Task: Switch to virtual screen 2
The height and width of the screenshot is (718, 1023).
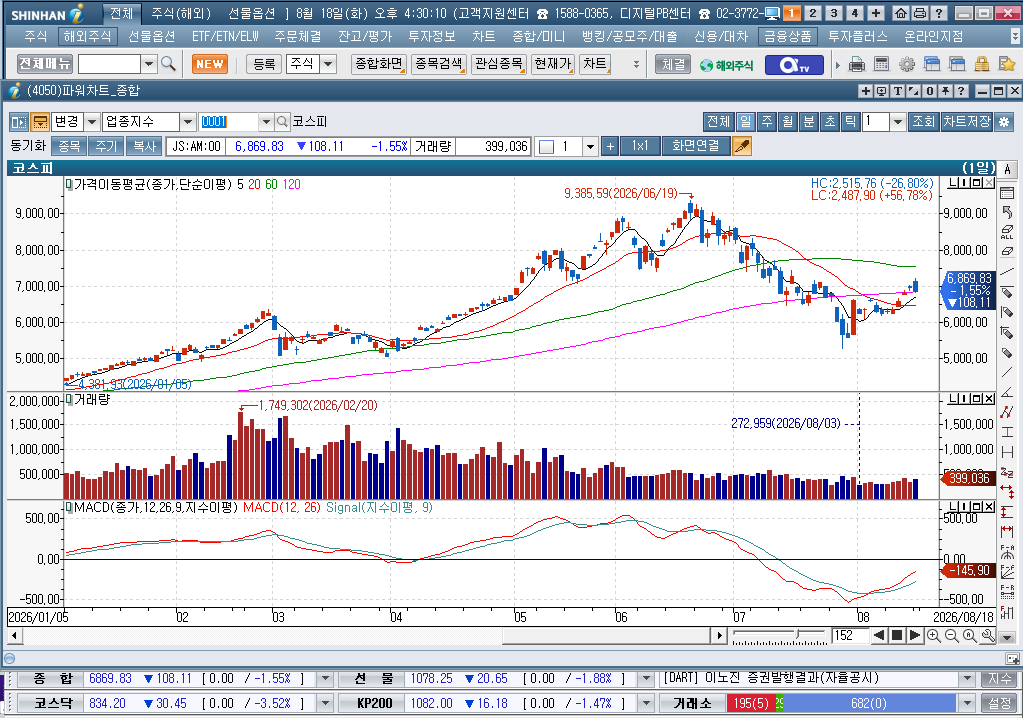Action: coord(812,13)
